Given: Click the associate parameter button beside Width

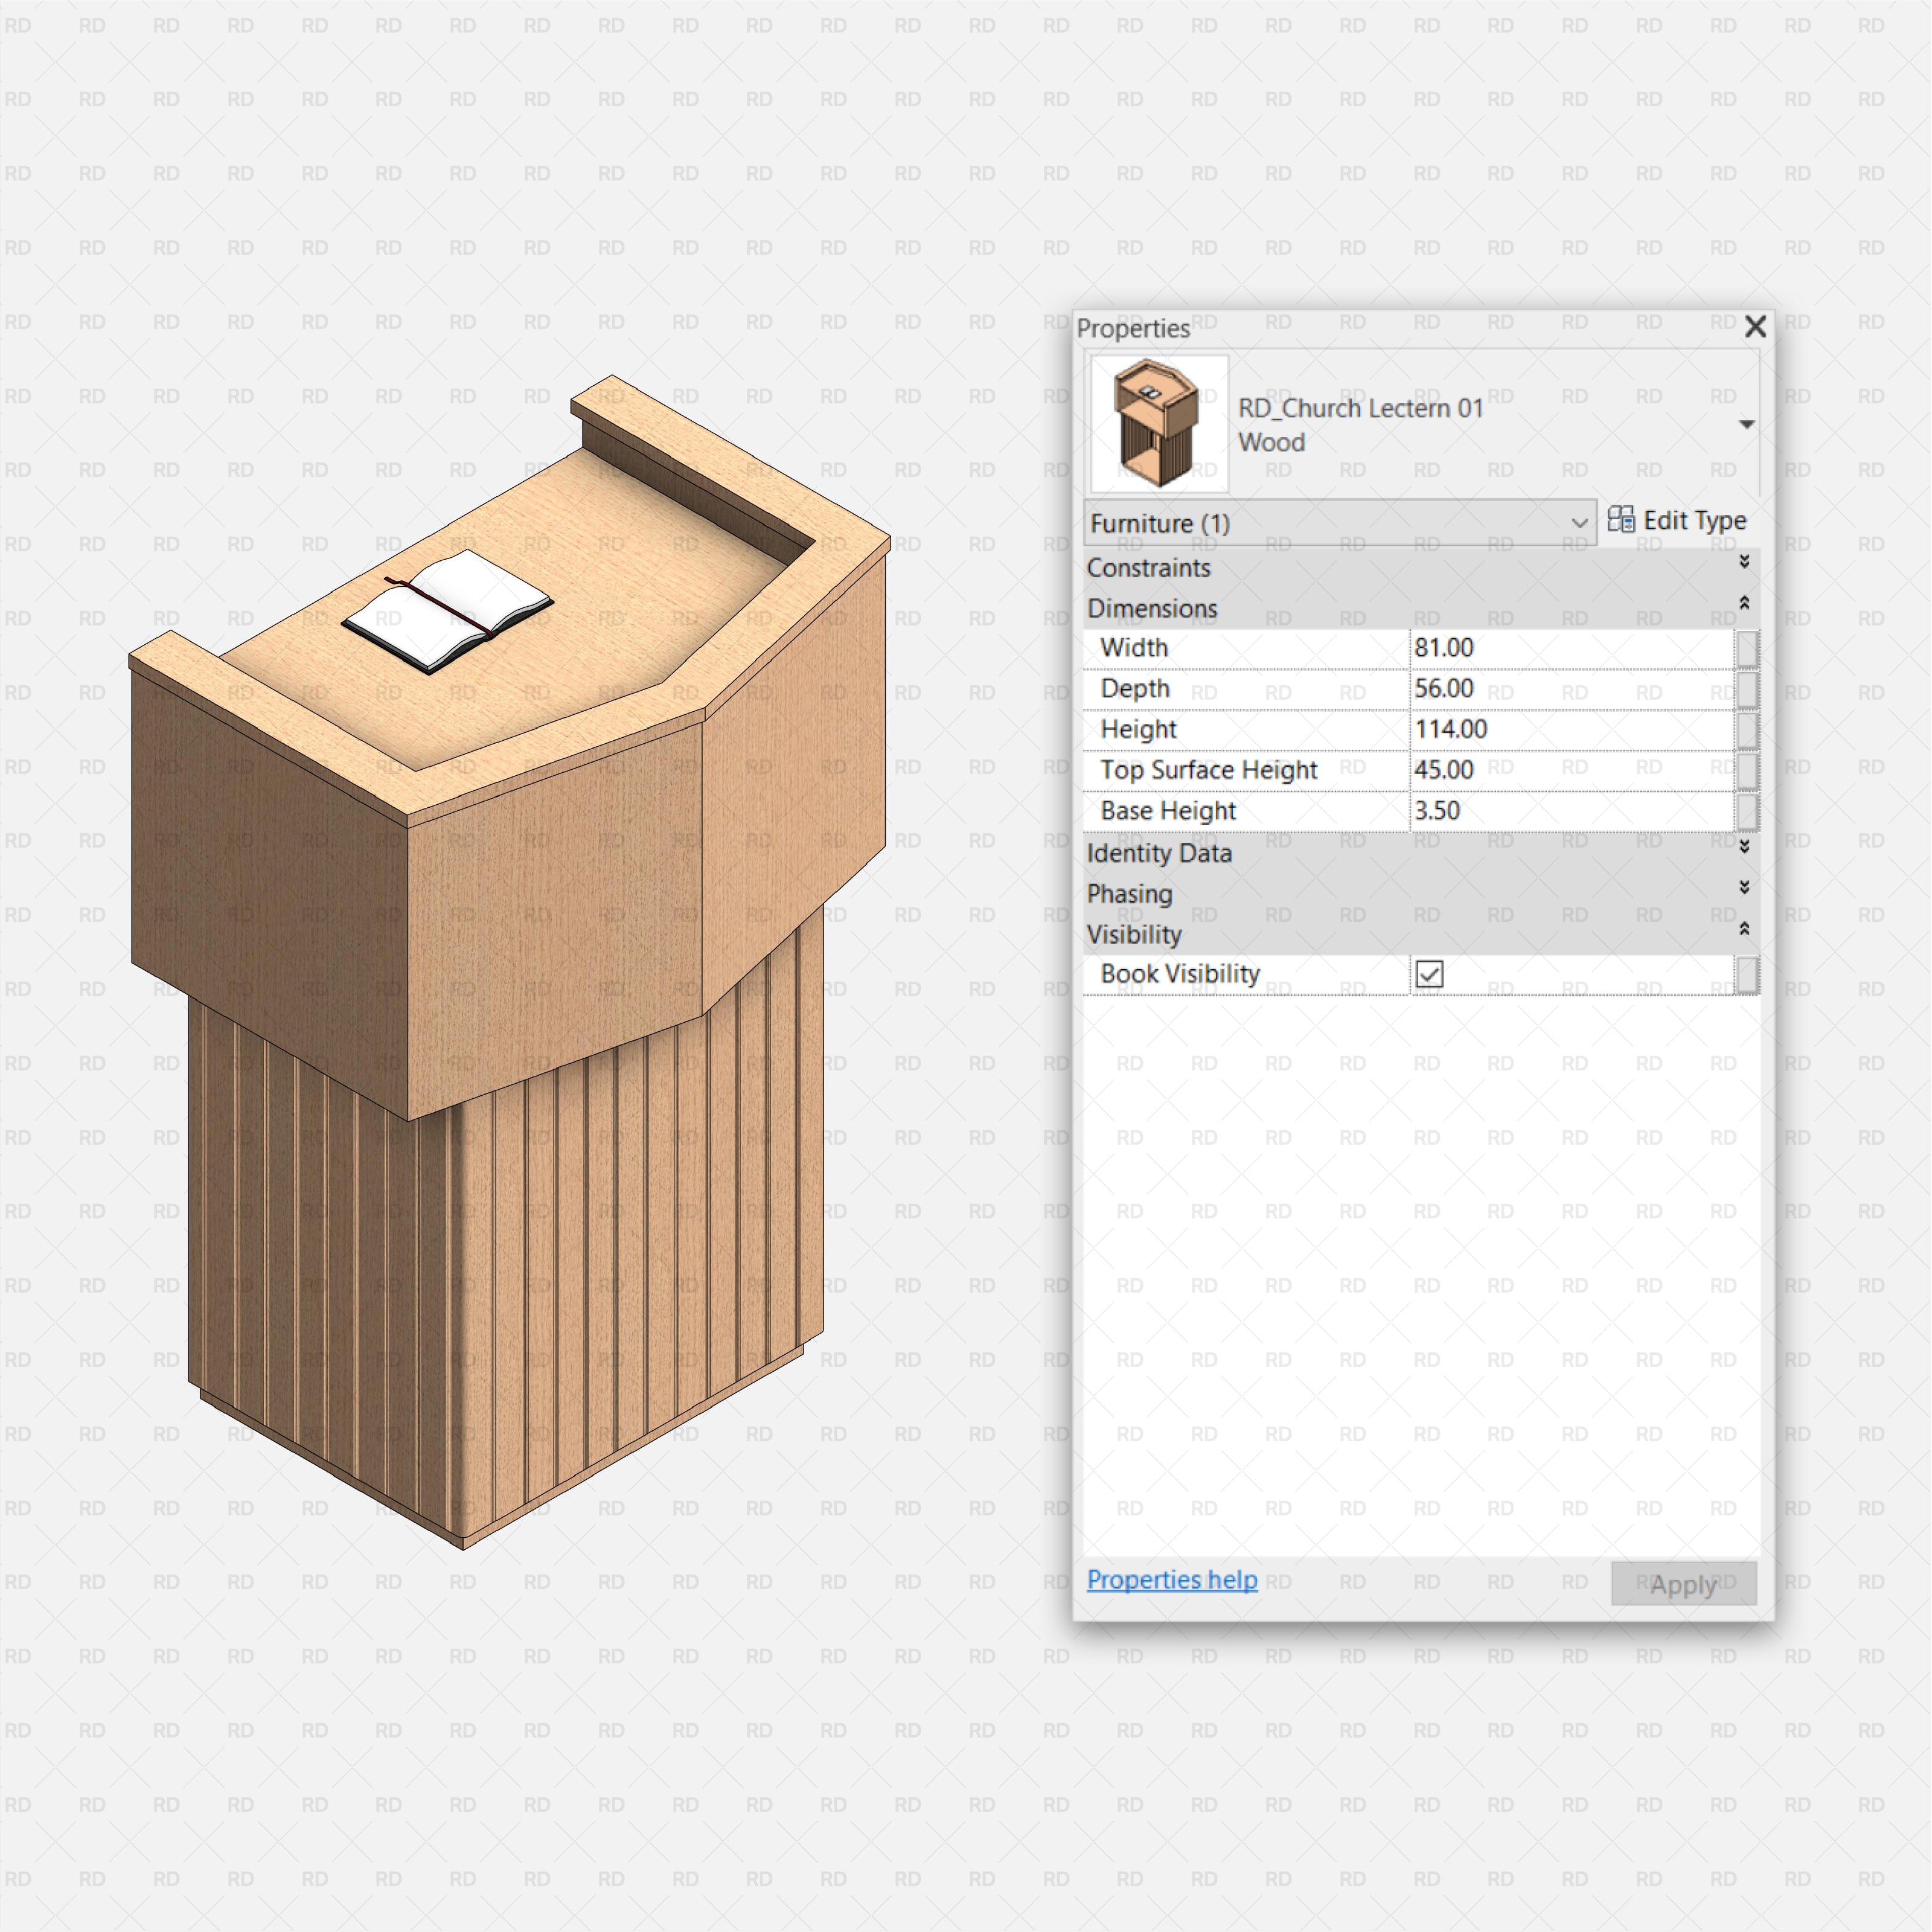Looking at the screenshot, I should (x=1749, y=648).
